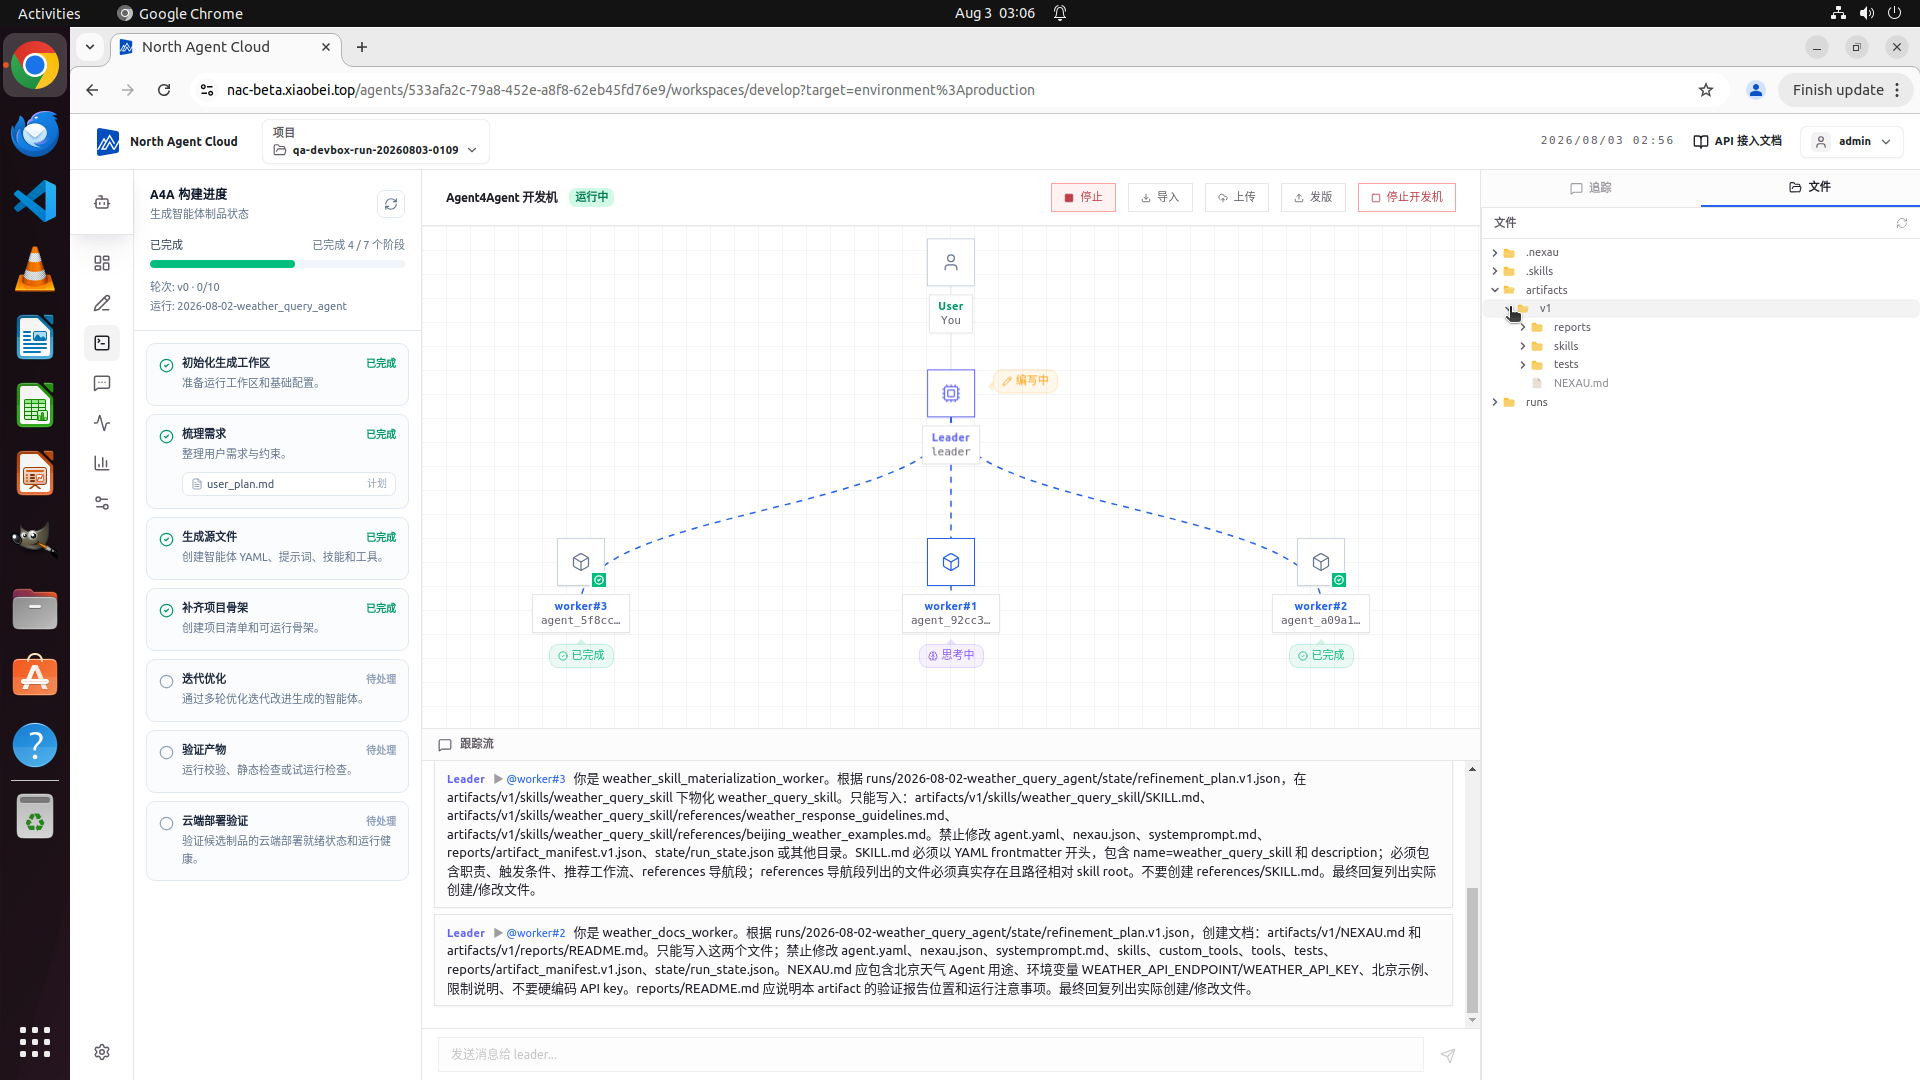Screen dimensions: 1920x1080
Task: Click the 发版 release button
Action: click(x=1313, y=197)
